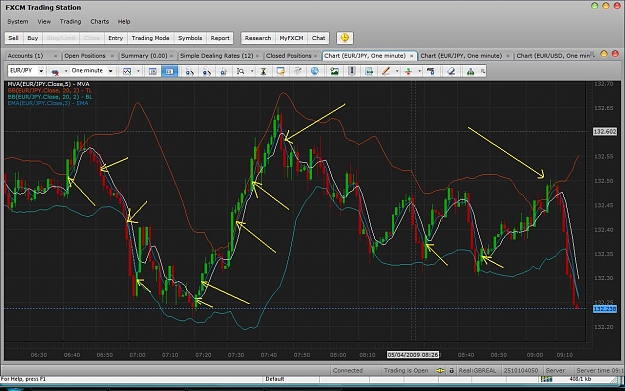Click the padlock icon in the status bar
Screen dimensions: 625x391
[x=451, y=370]
